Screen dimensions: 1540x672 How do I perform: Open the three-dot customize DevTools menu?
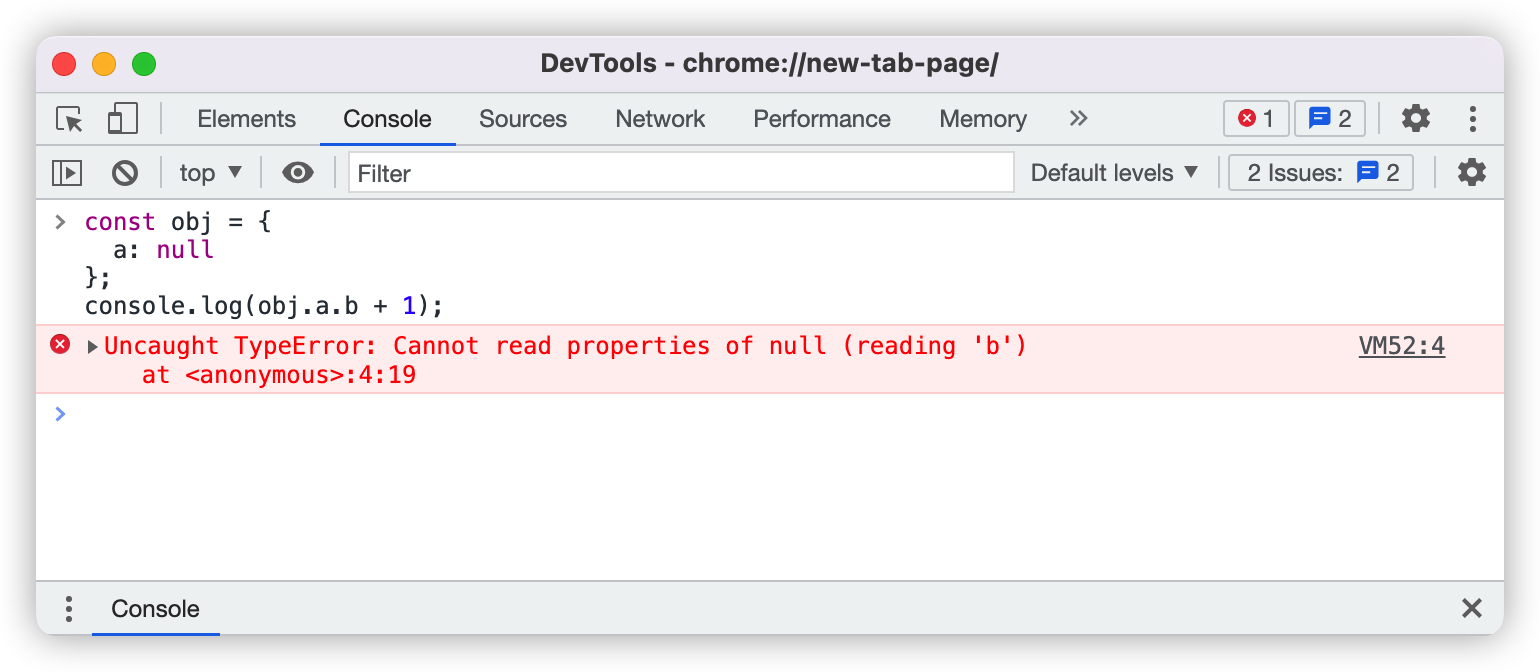click(1472, 119)
